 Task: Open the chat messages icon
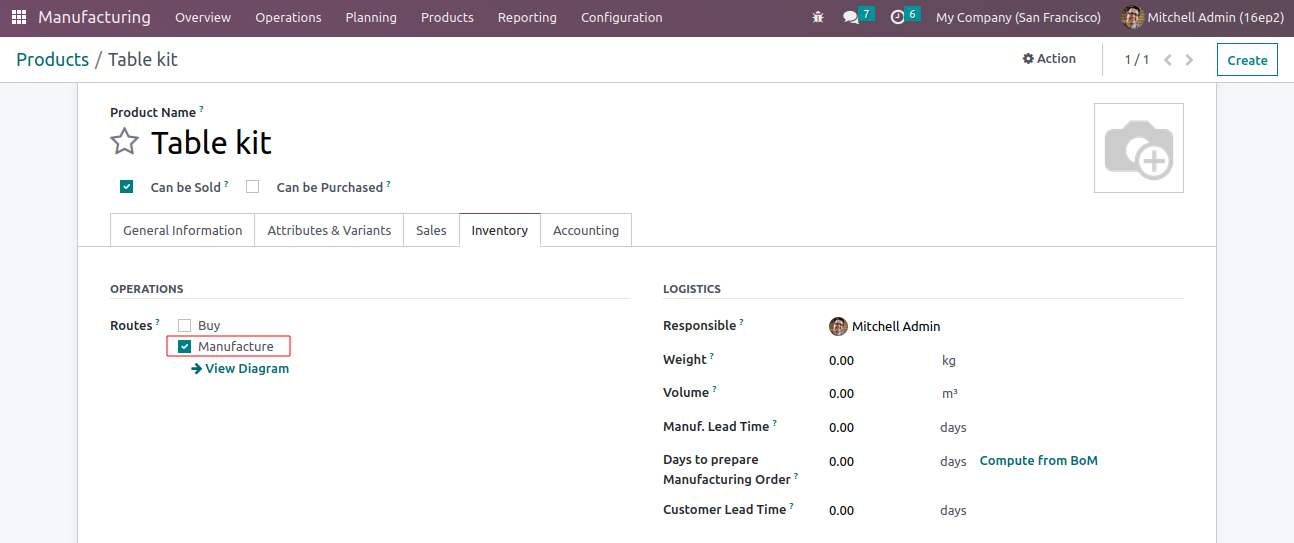coord(851,17)
